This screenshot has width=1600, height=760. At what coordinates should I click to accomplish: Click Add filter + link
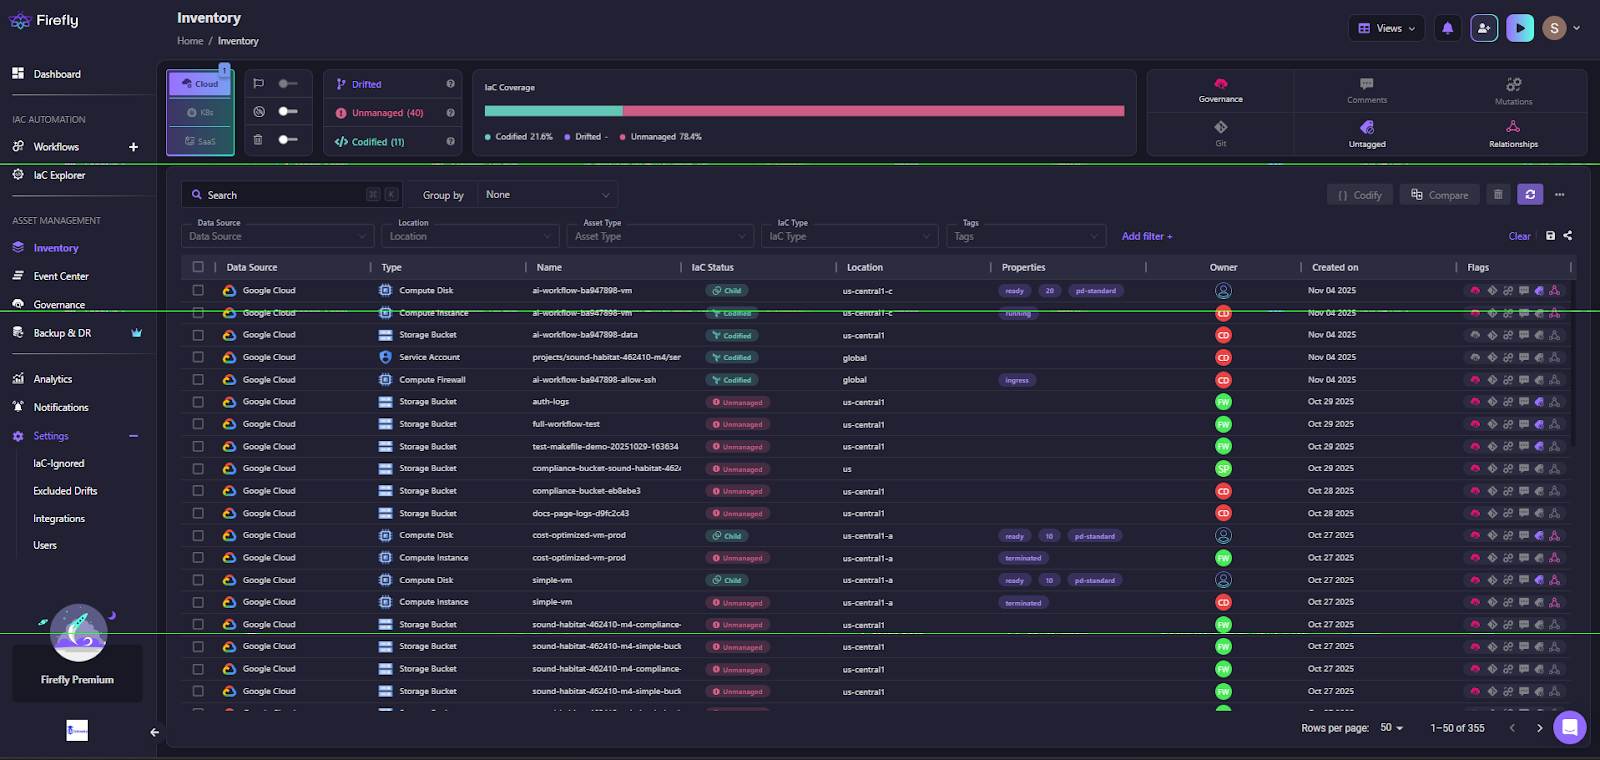tap(1147, 236)
